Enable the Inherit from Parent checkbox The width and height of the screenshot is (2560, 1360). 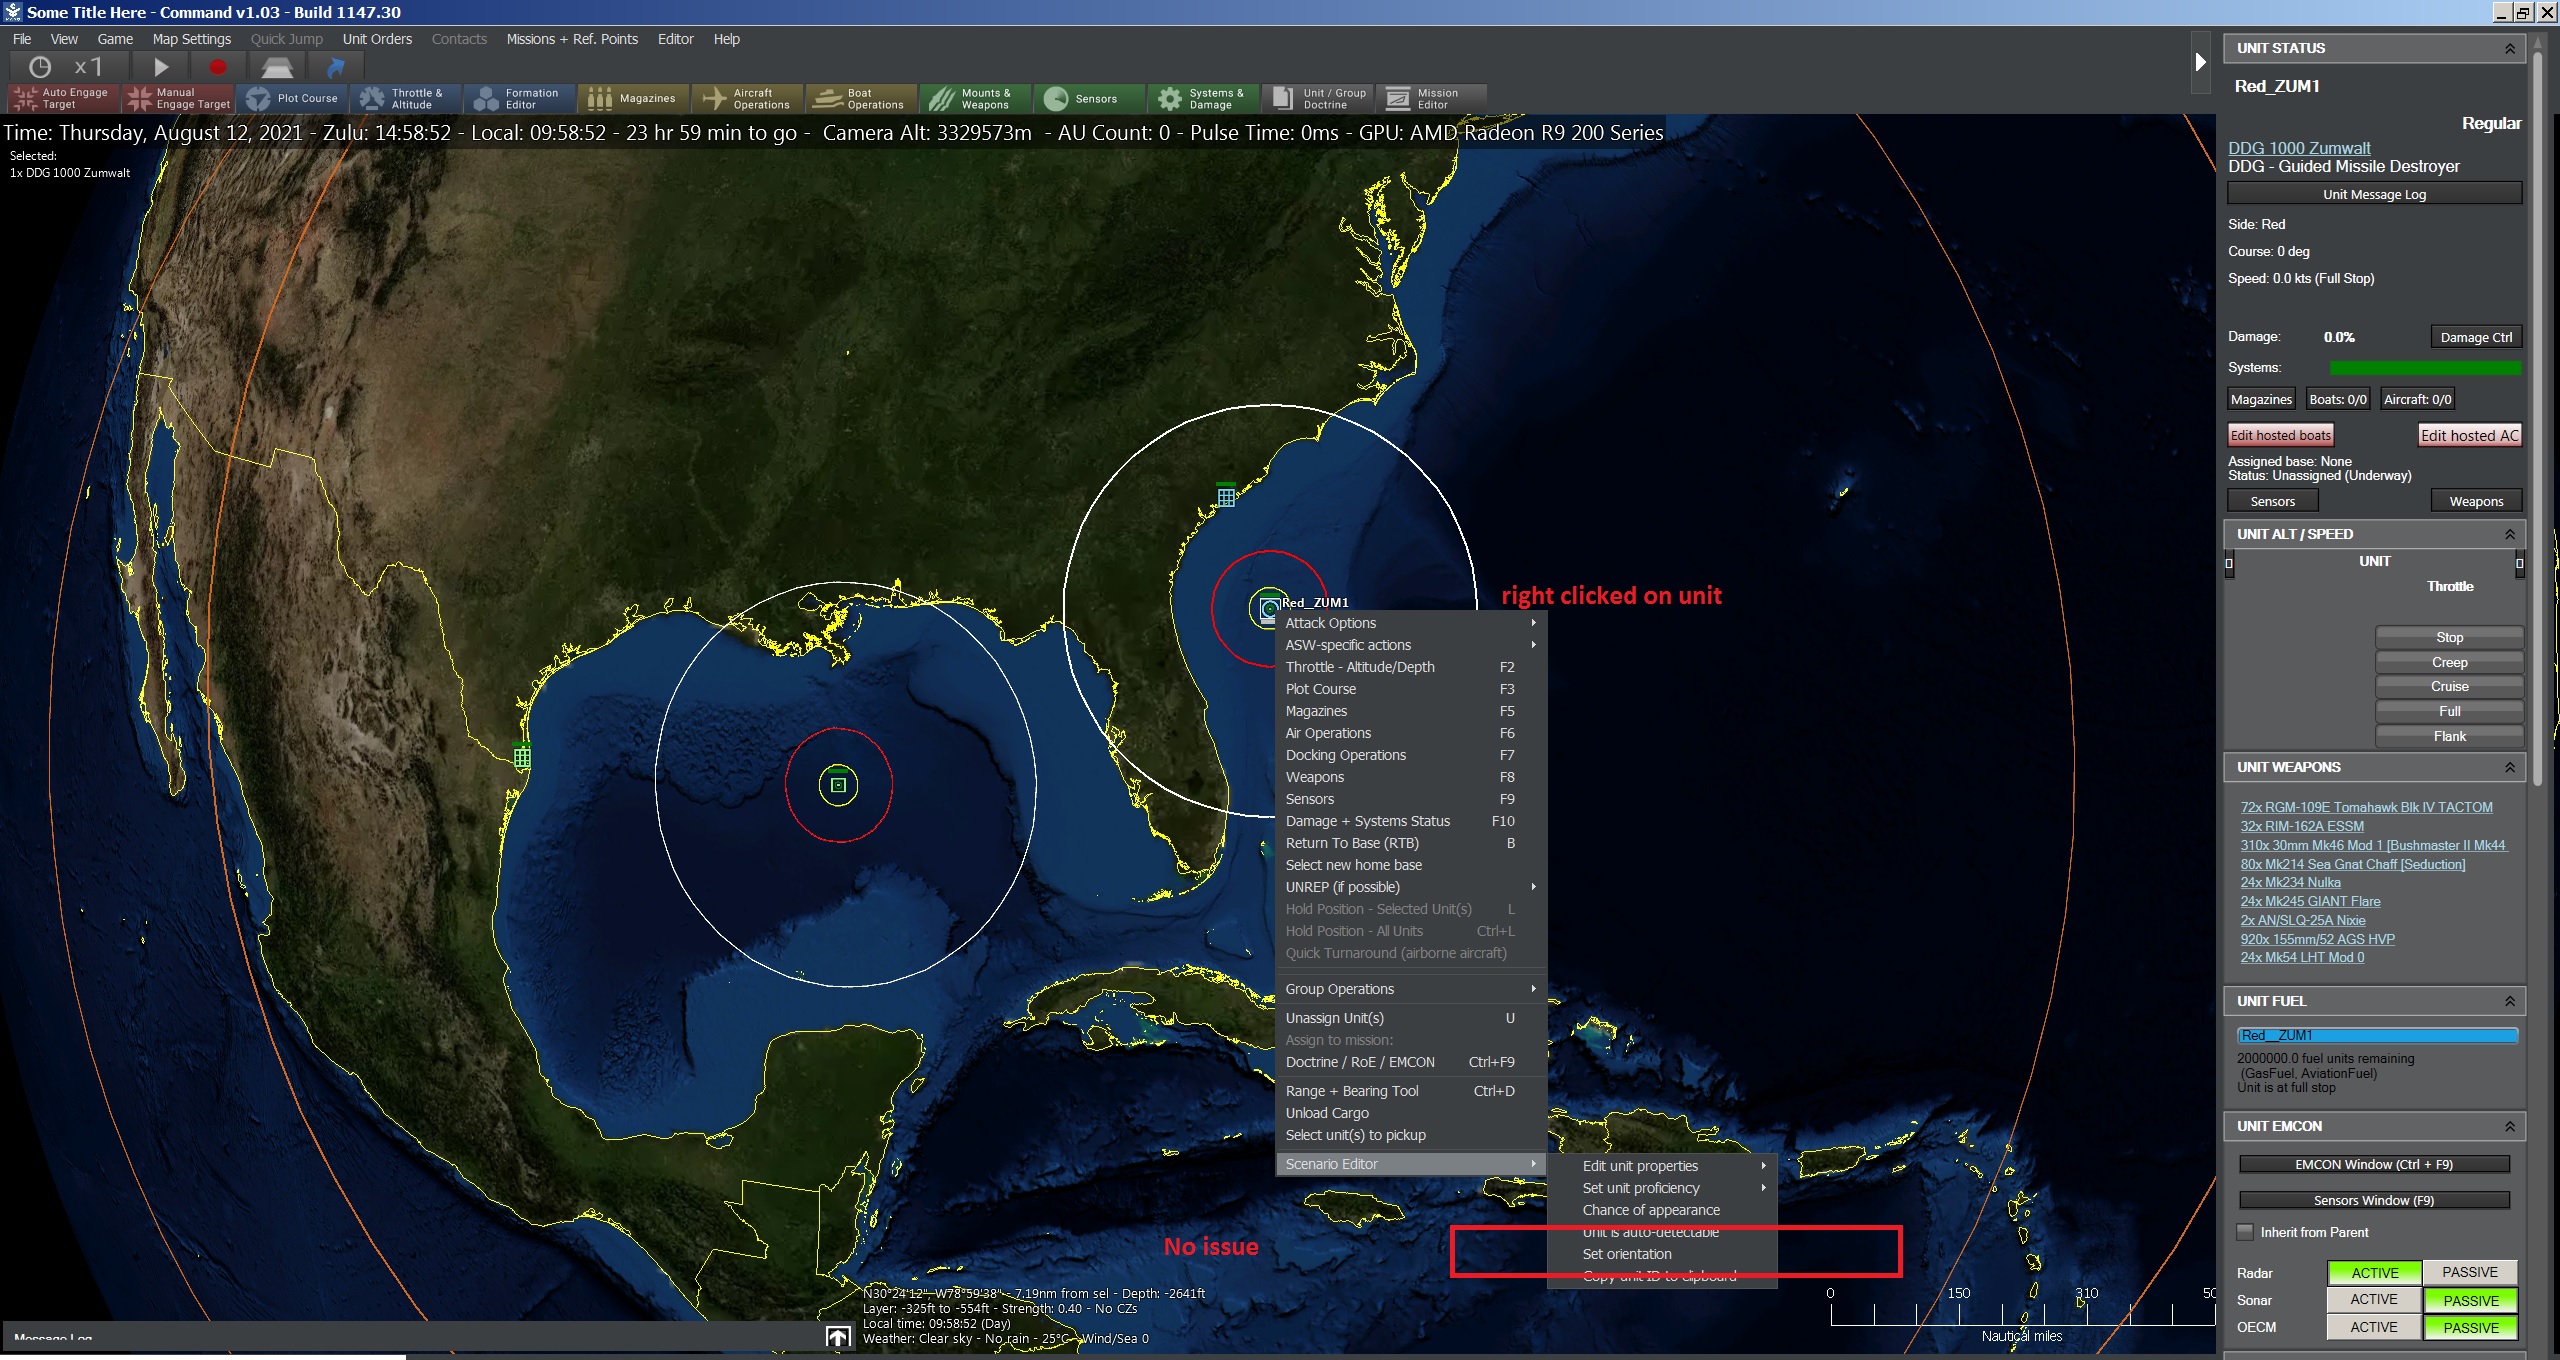pyautogui.click(x=2245, y=1232)
